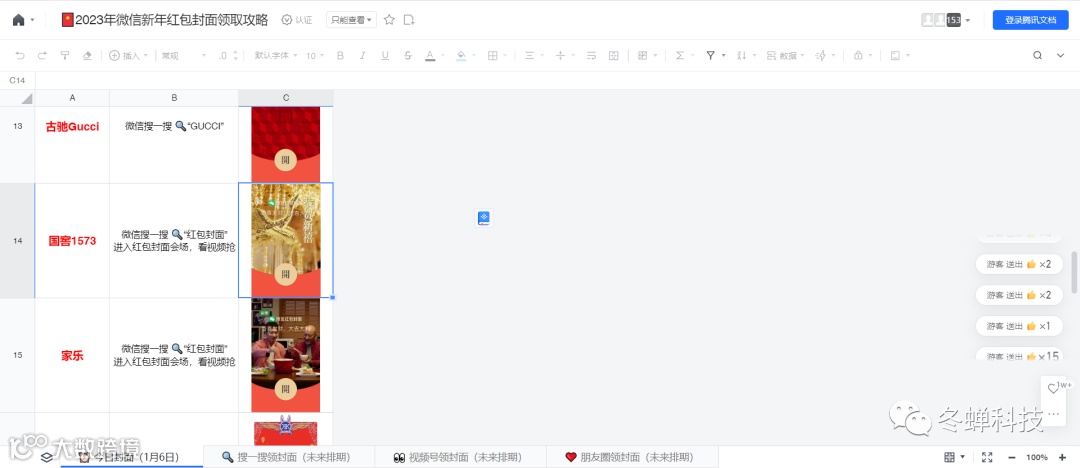Viewport: 1080px width, 468px height.
Task: Click the horizontal alignment icon
Action: (530, 56)
